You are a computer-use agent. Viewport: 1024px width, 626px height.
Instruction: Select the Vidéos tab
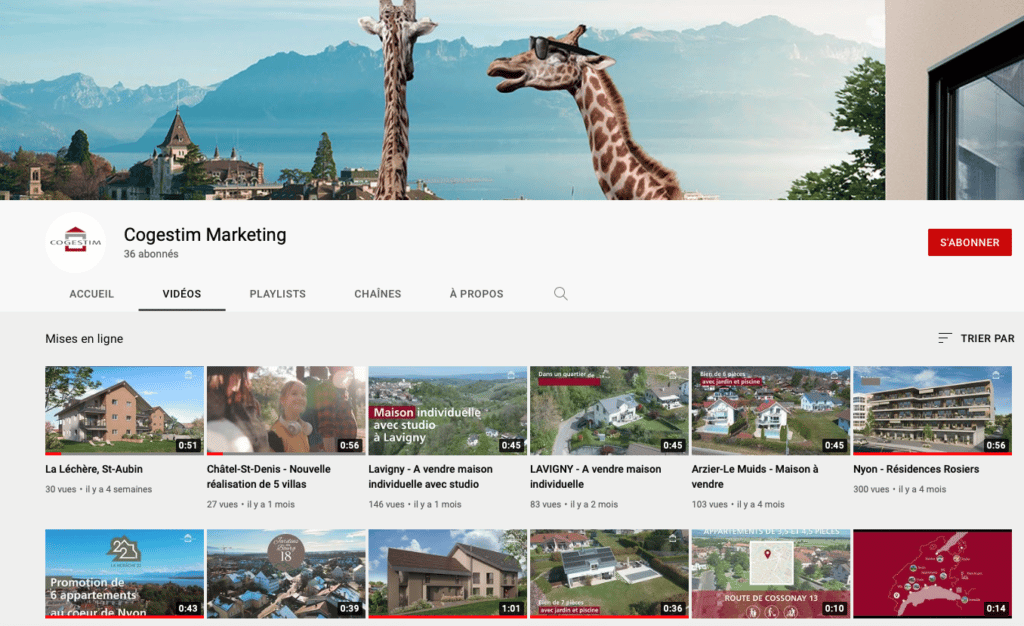[182, 294]
